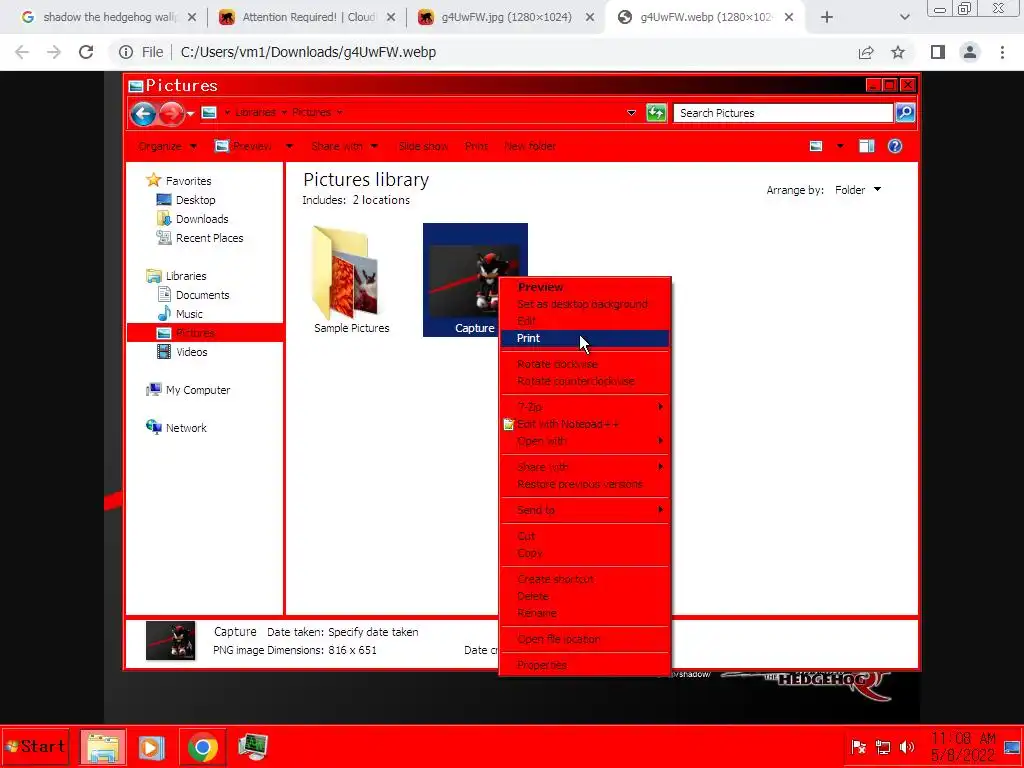
Task: Open the address bar history dropdown
Action: [x=631, y=113]
